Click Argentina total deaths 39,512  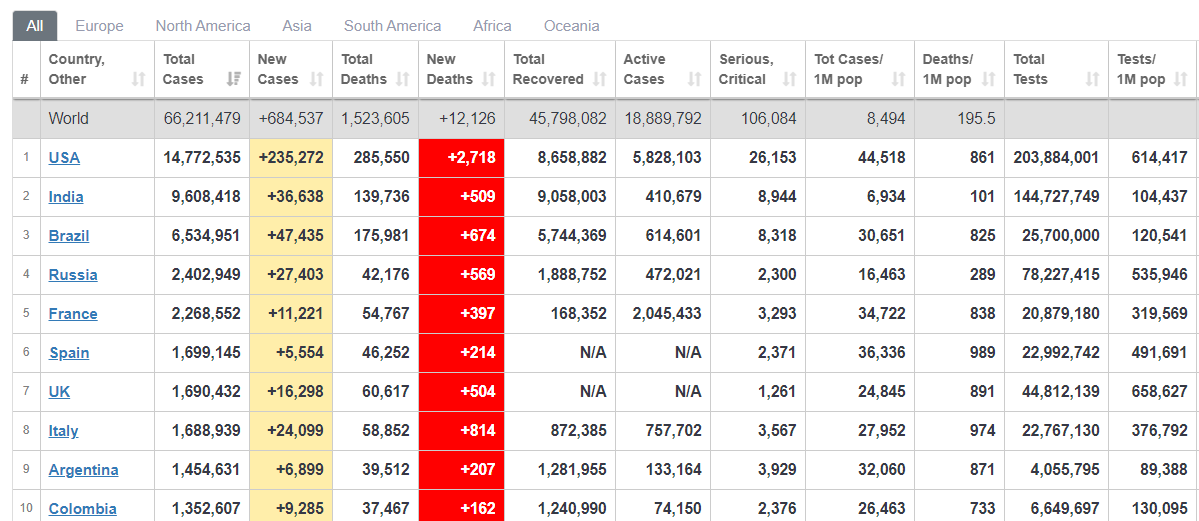382,470
